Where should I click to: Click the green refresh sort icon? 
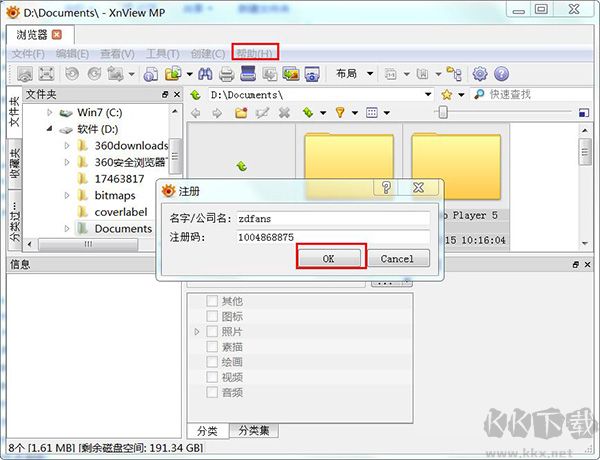pyautogui.click(x=308, y=113)
